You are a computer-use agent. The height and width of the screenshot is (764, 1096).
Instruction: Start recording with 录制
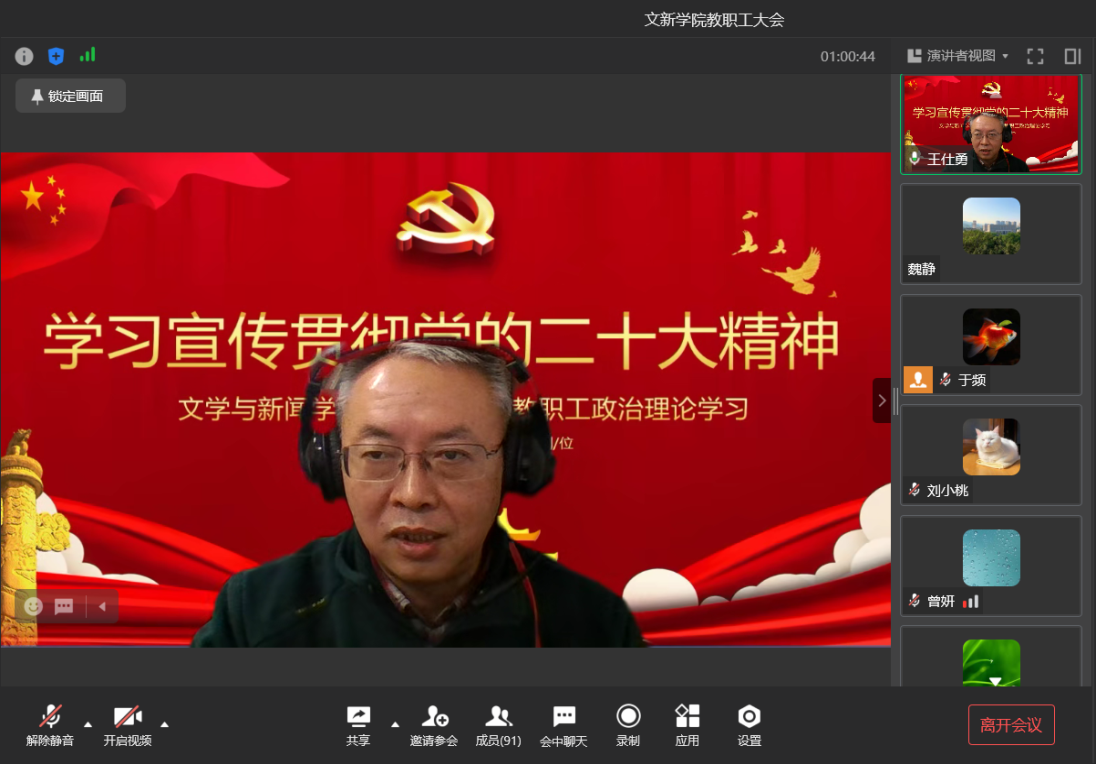click(x=628, y=725)
